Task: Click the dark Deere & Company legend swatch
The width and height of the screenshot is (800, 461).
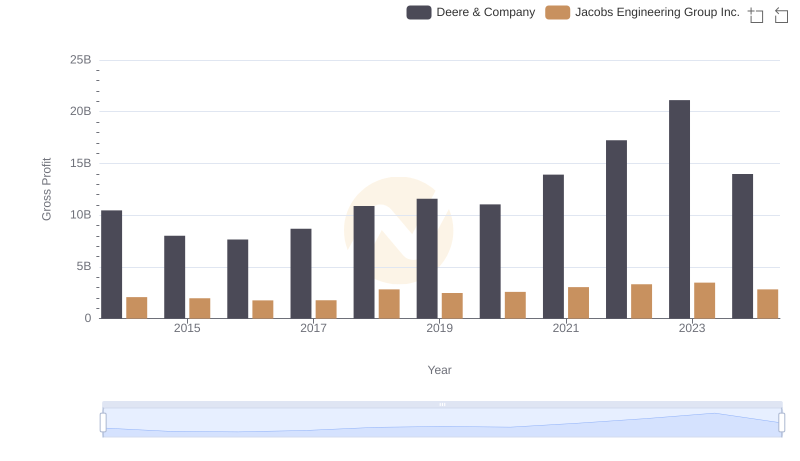Action: coord(419,12)
